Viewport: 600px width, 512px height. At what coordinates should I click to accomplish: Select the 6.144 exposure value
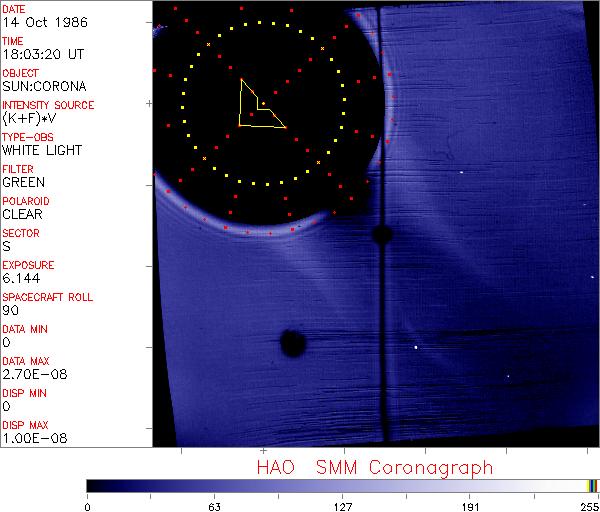20,278
